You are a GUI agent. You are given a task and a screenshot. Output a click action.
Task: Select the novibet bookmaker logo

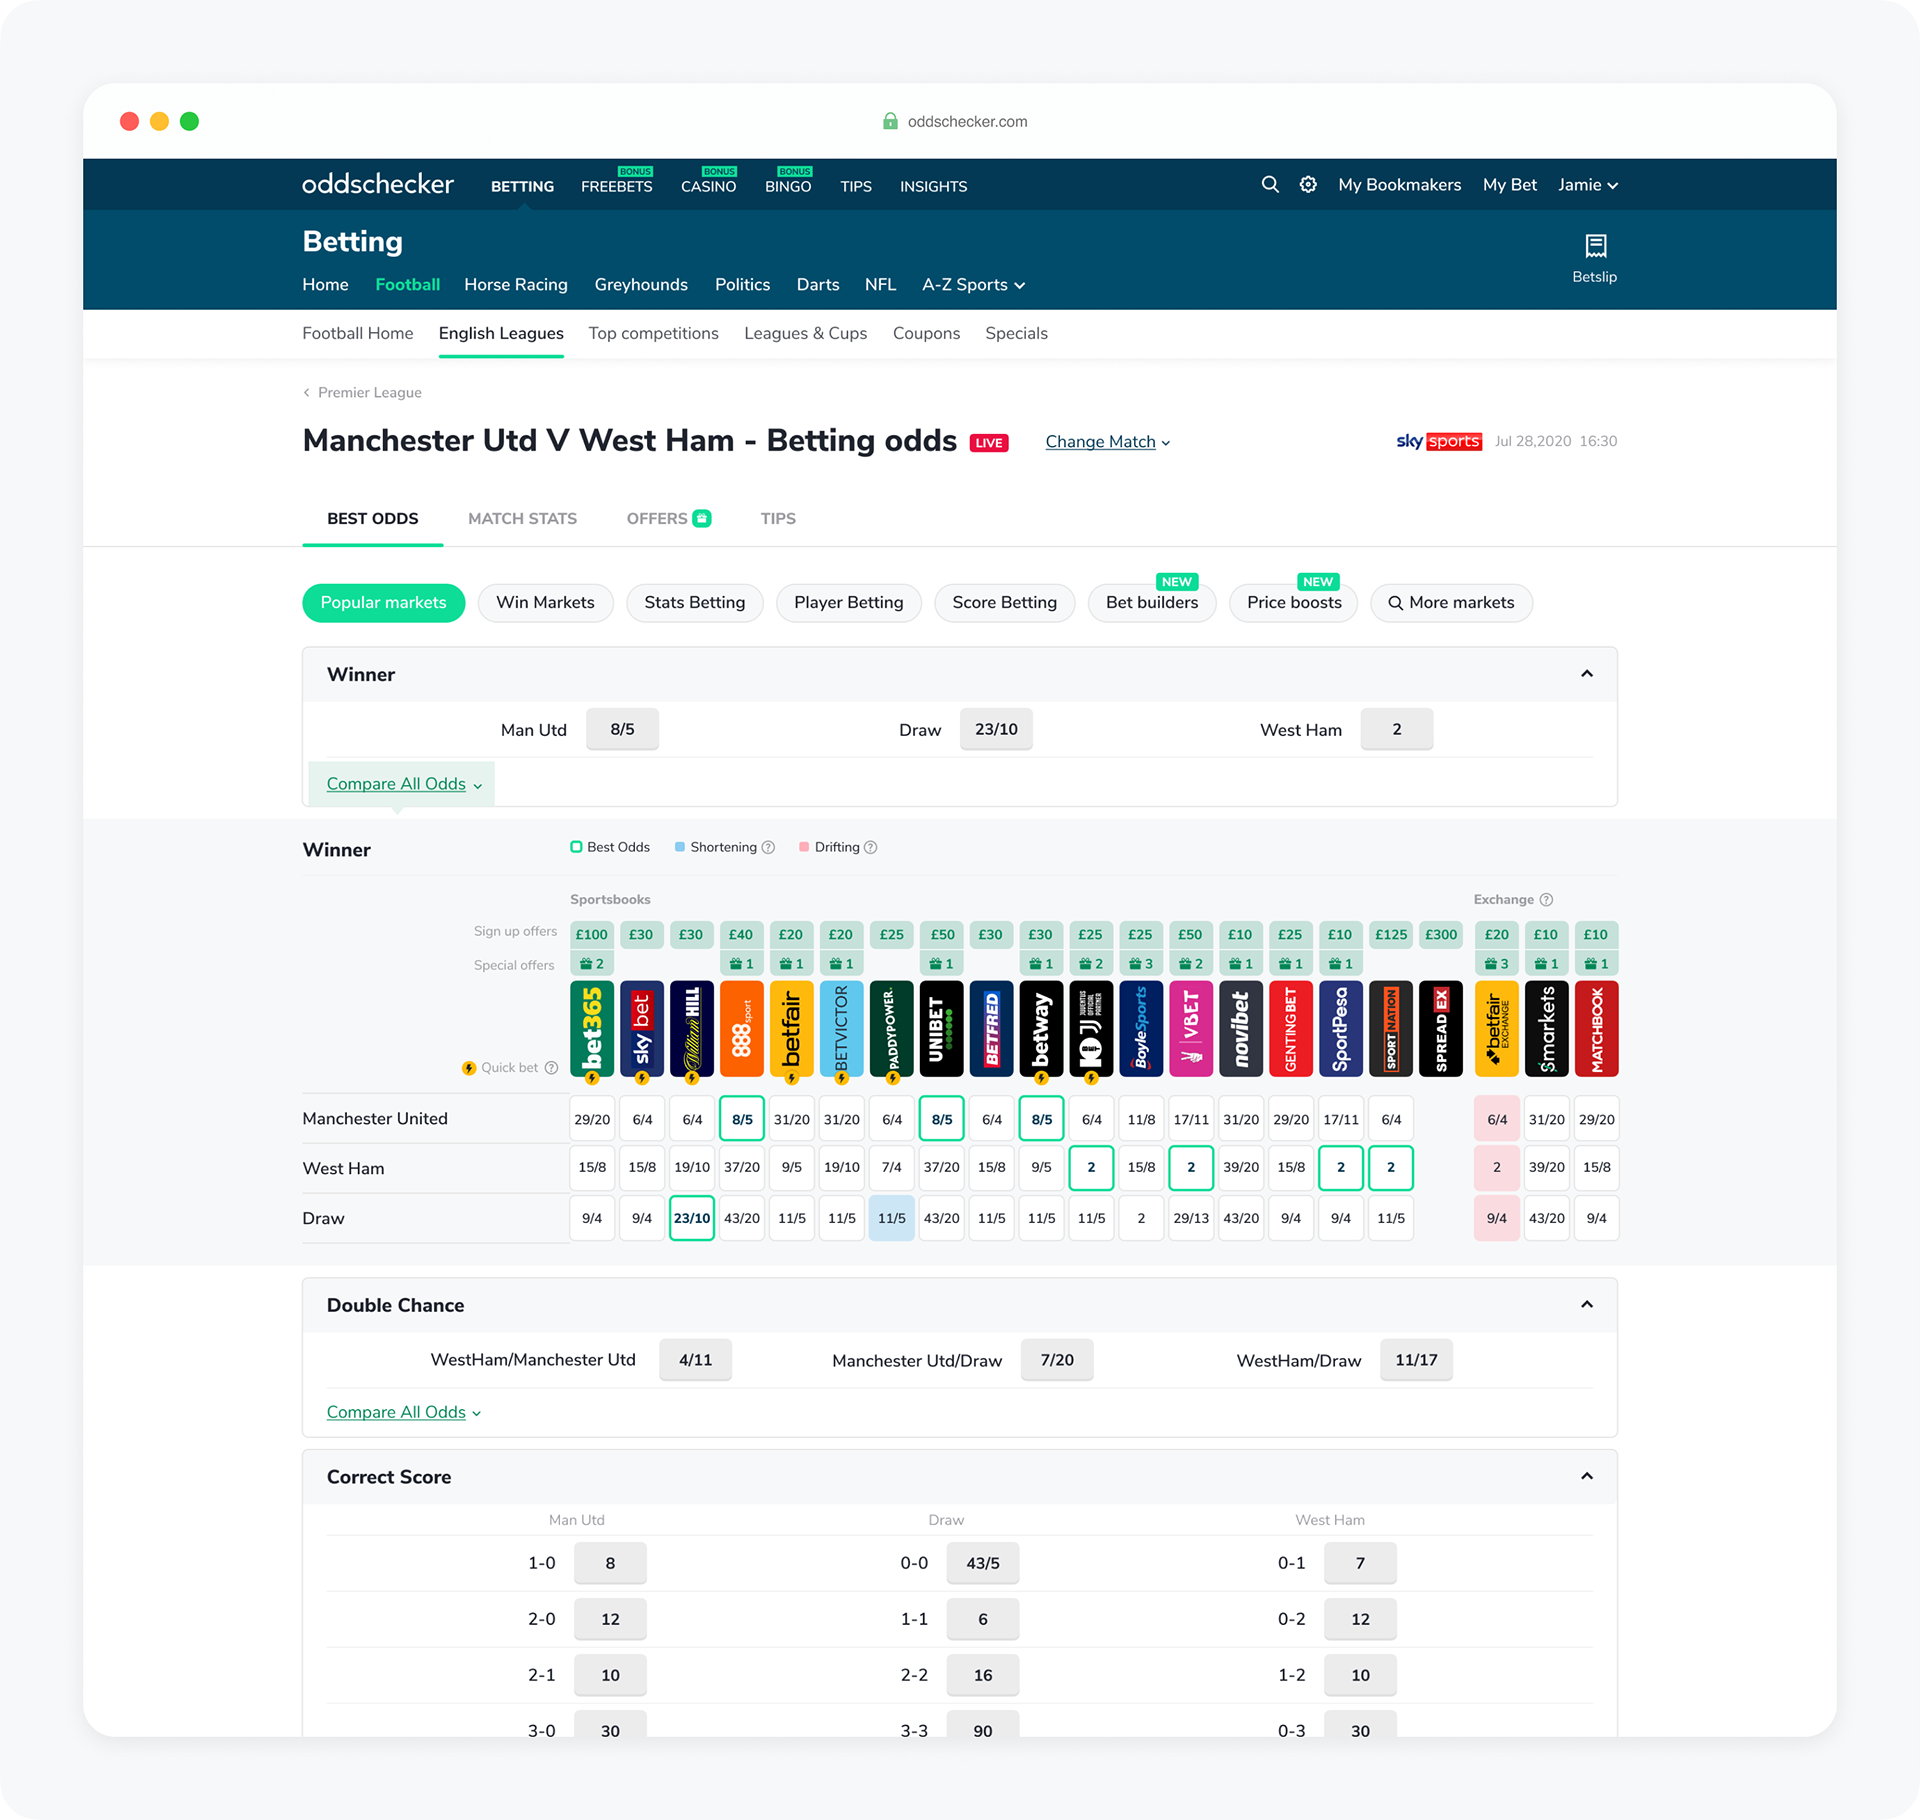click(x=1241, y=1028)
